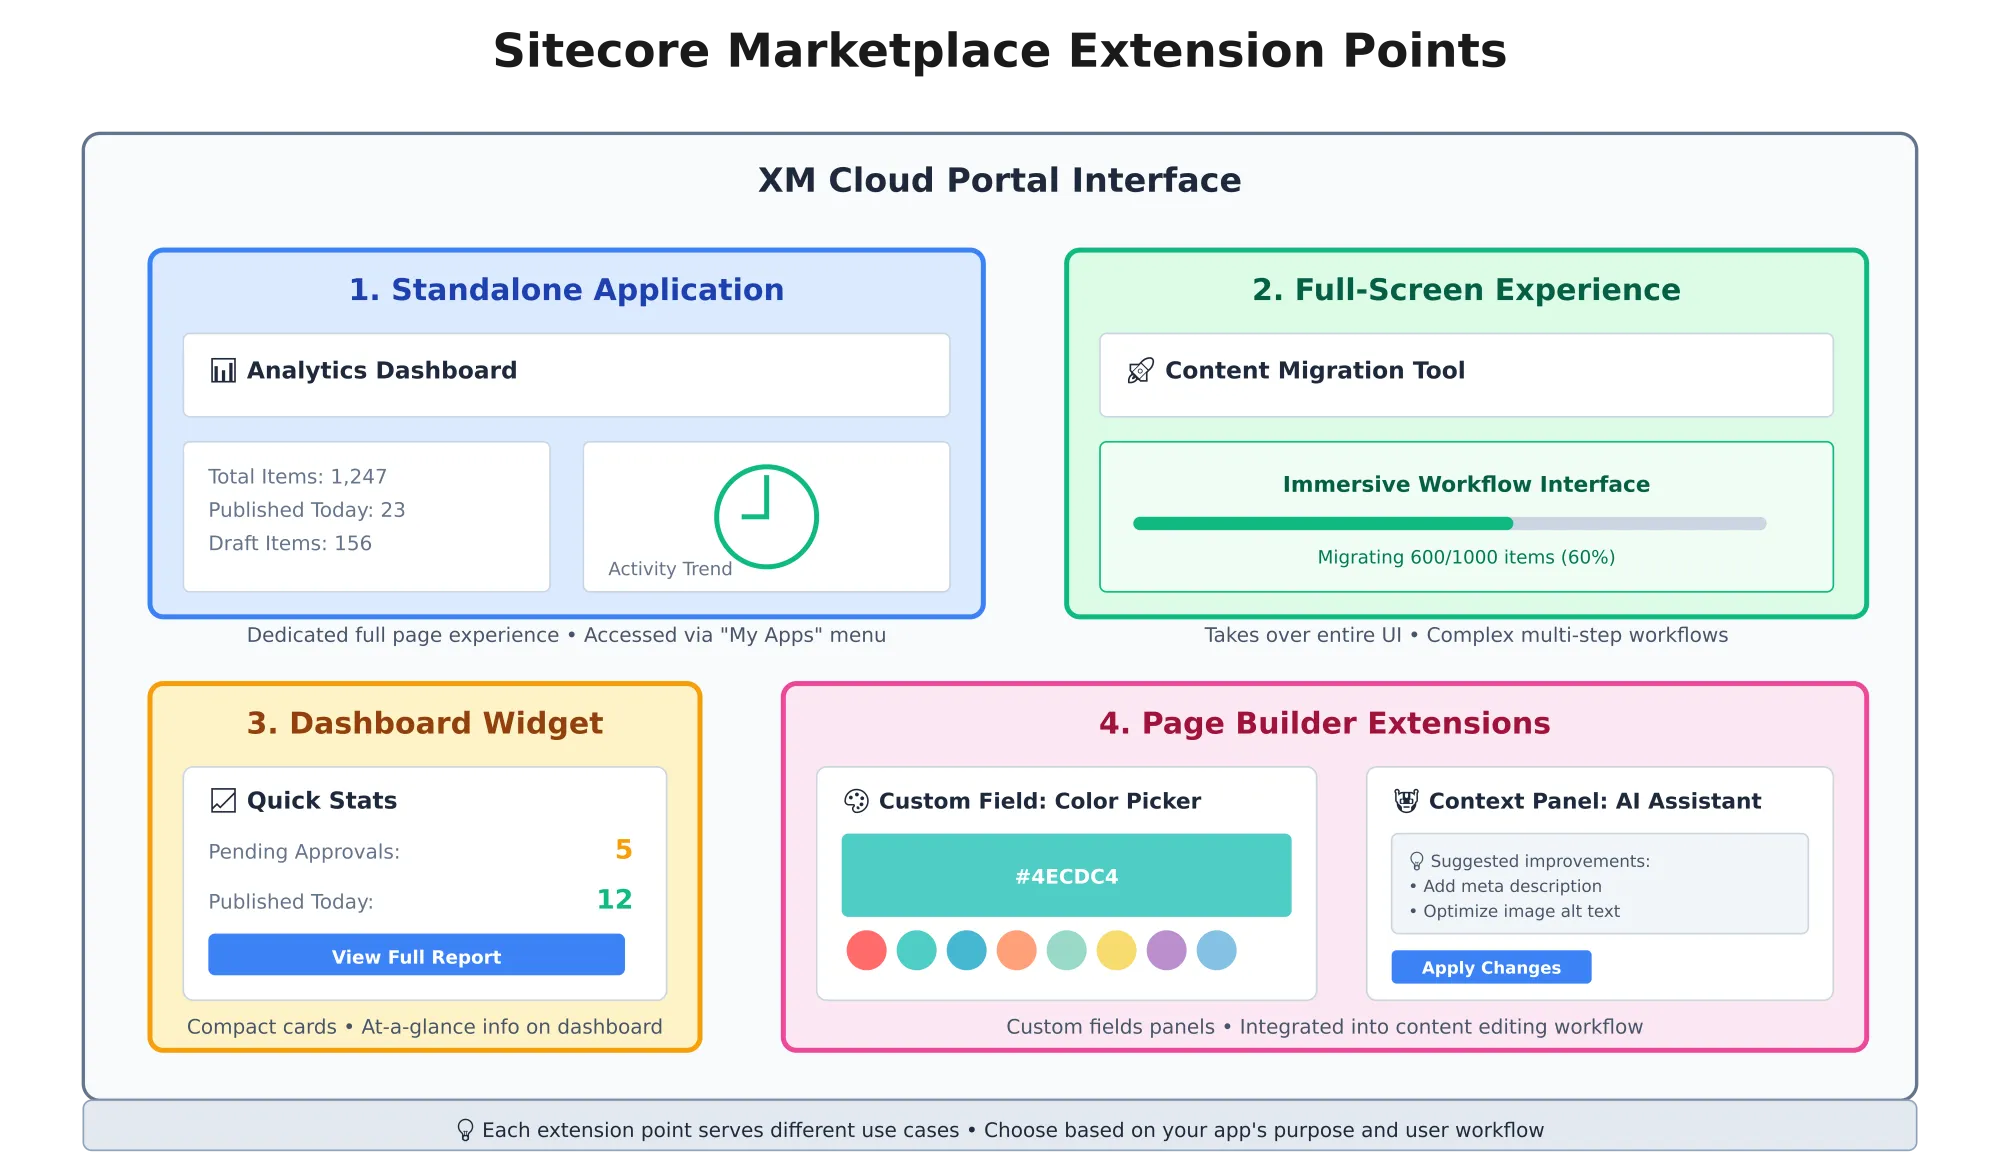
Task: Click the Content Migration Tool rocket icon
Action: click(1141, 371)
